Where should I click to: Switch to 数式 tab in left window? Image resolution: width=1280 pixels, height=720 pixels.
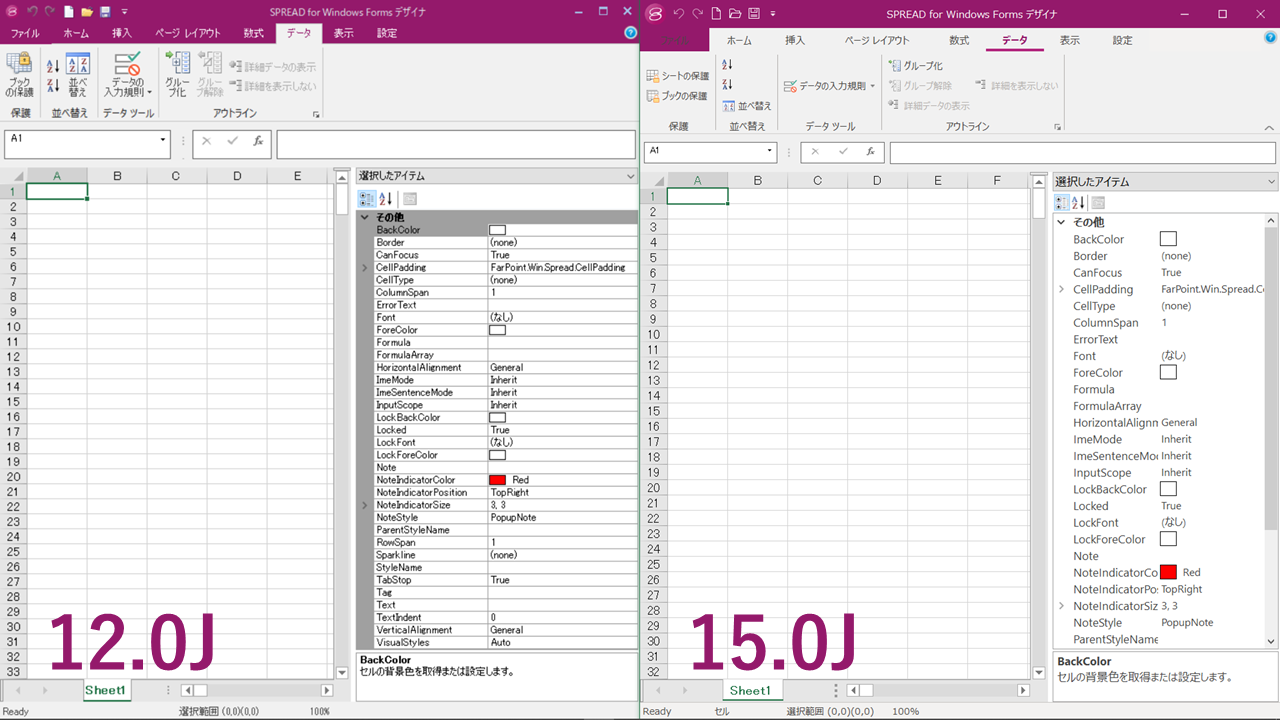click(x=254, y=33)
